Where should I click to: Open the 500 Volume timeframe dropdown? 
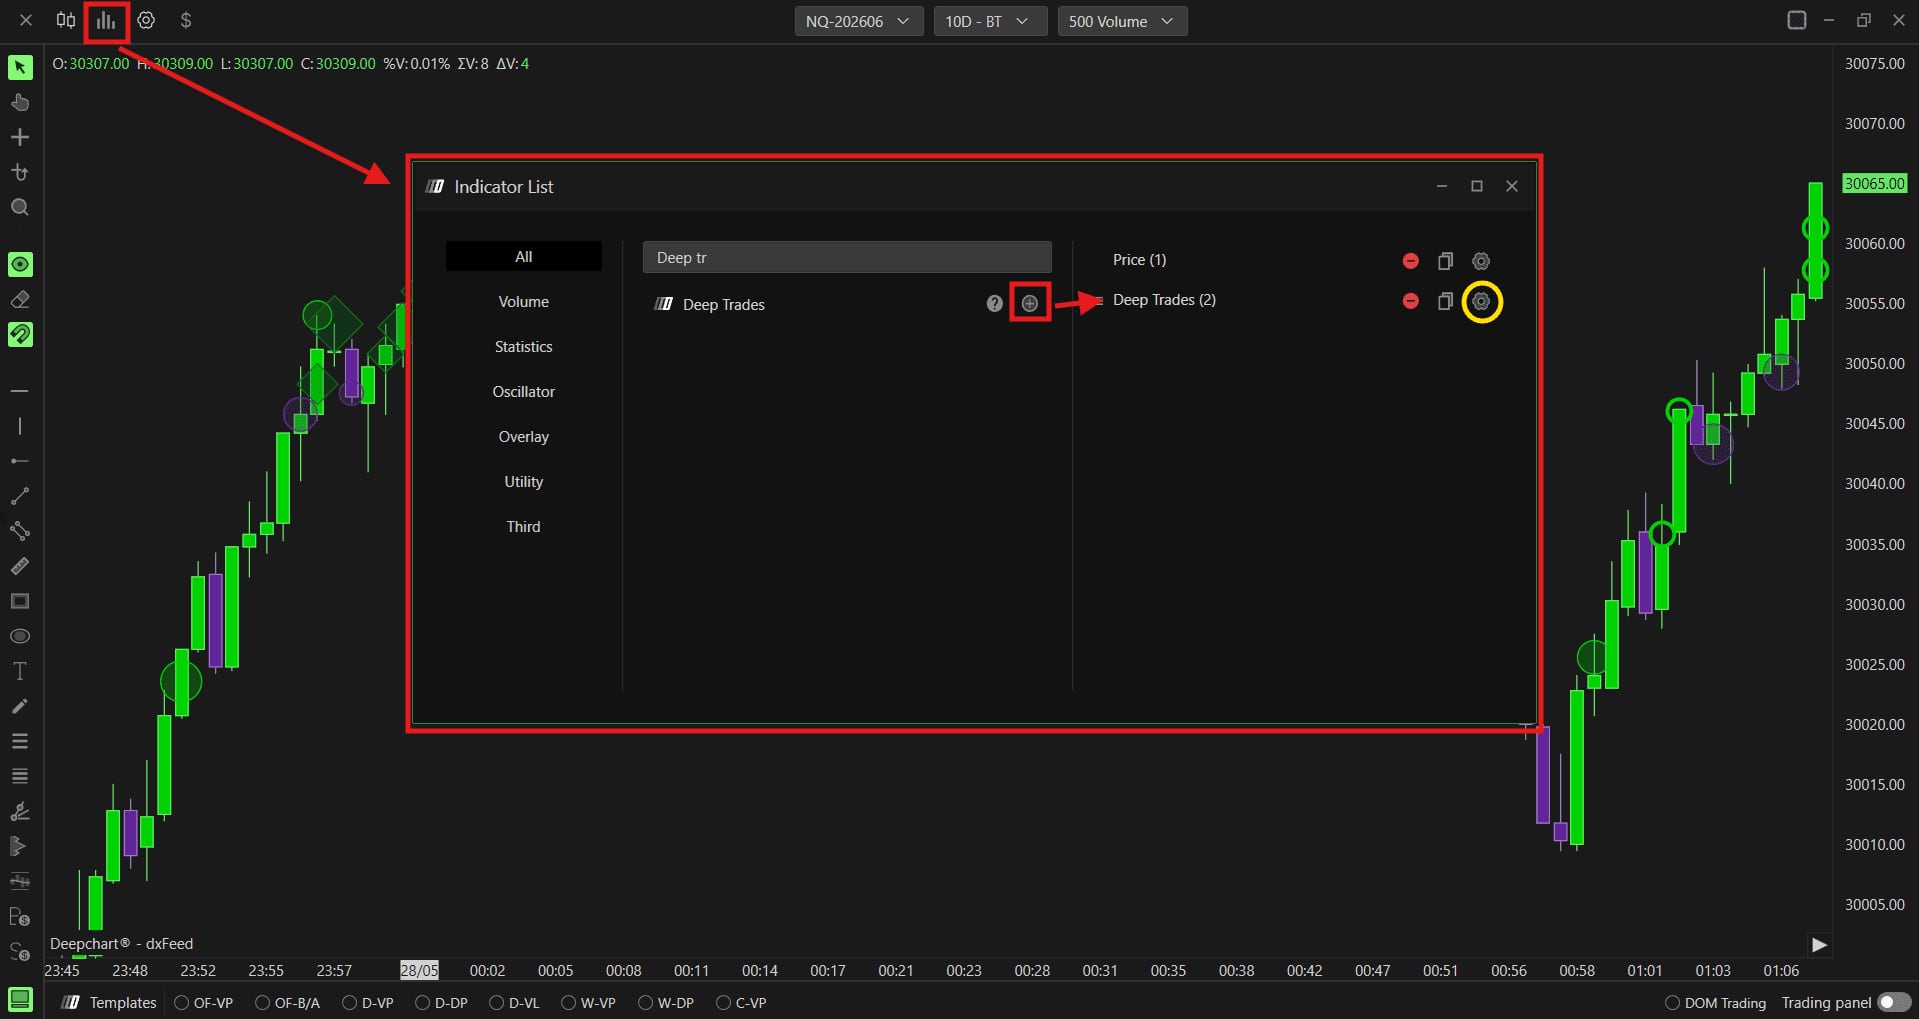[1122, 21]
